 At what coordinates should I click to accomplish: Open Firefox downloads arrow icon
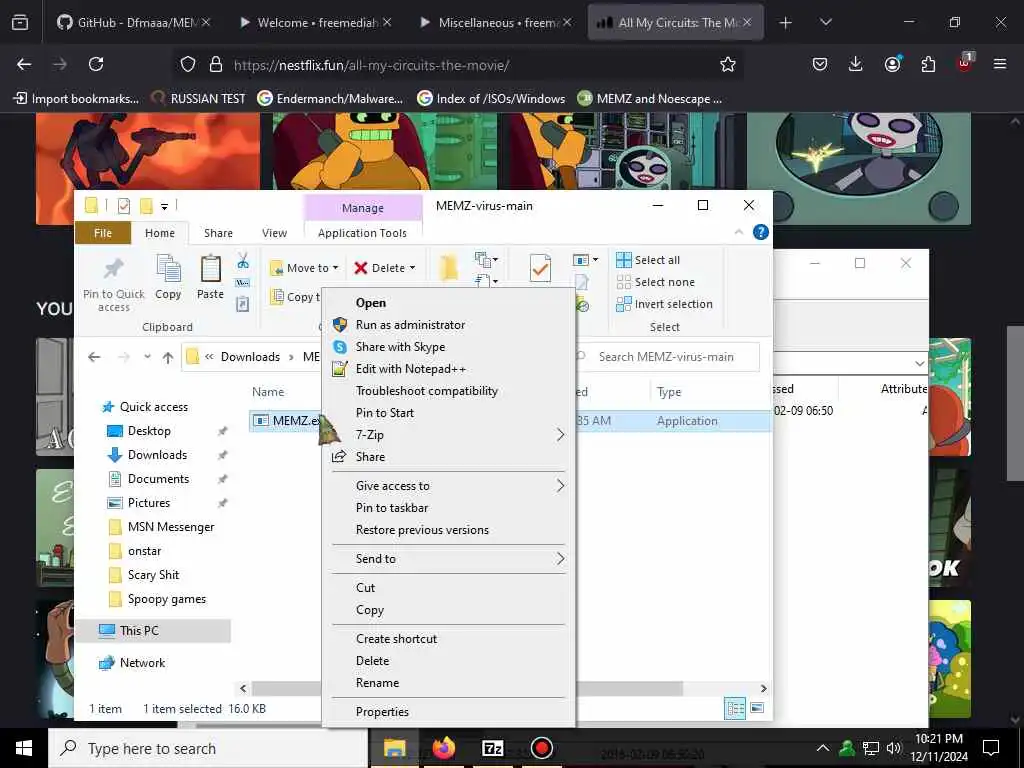click(856, 64)
